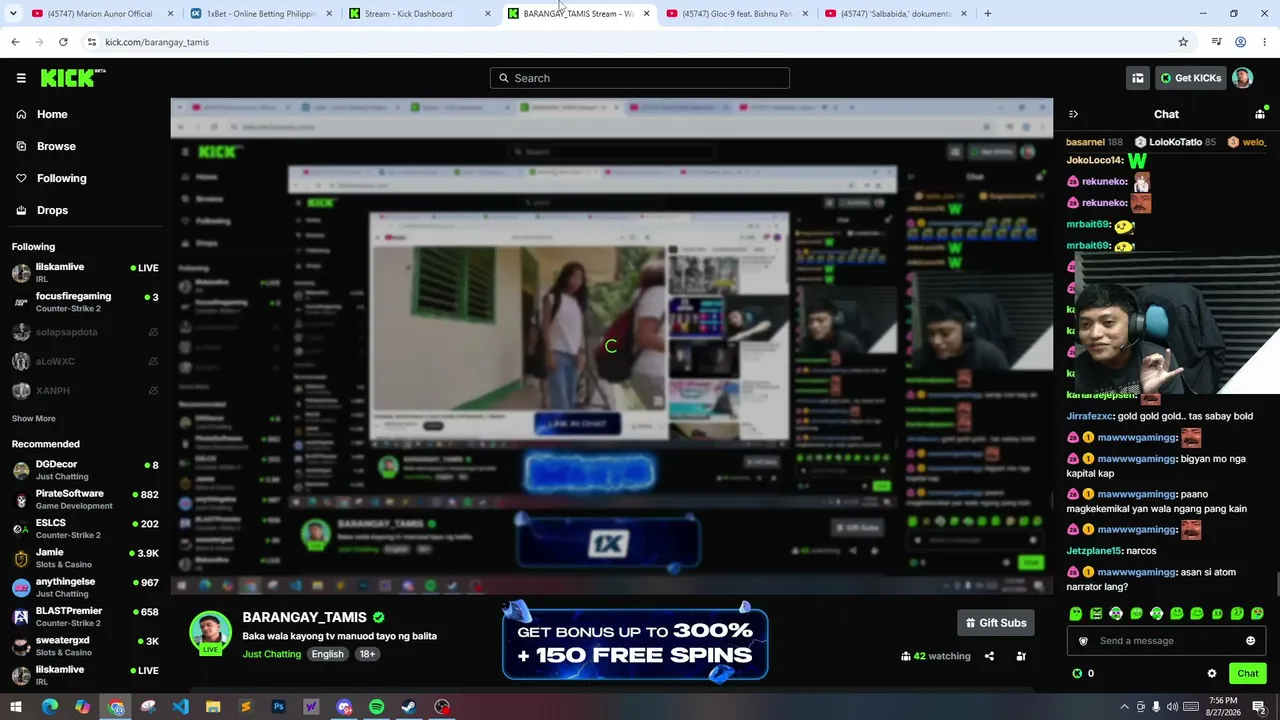Click the Chrome profile icon in the toolbar
The width and height of the screenshot is (1280, 720).
(1240, 42)
